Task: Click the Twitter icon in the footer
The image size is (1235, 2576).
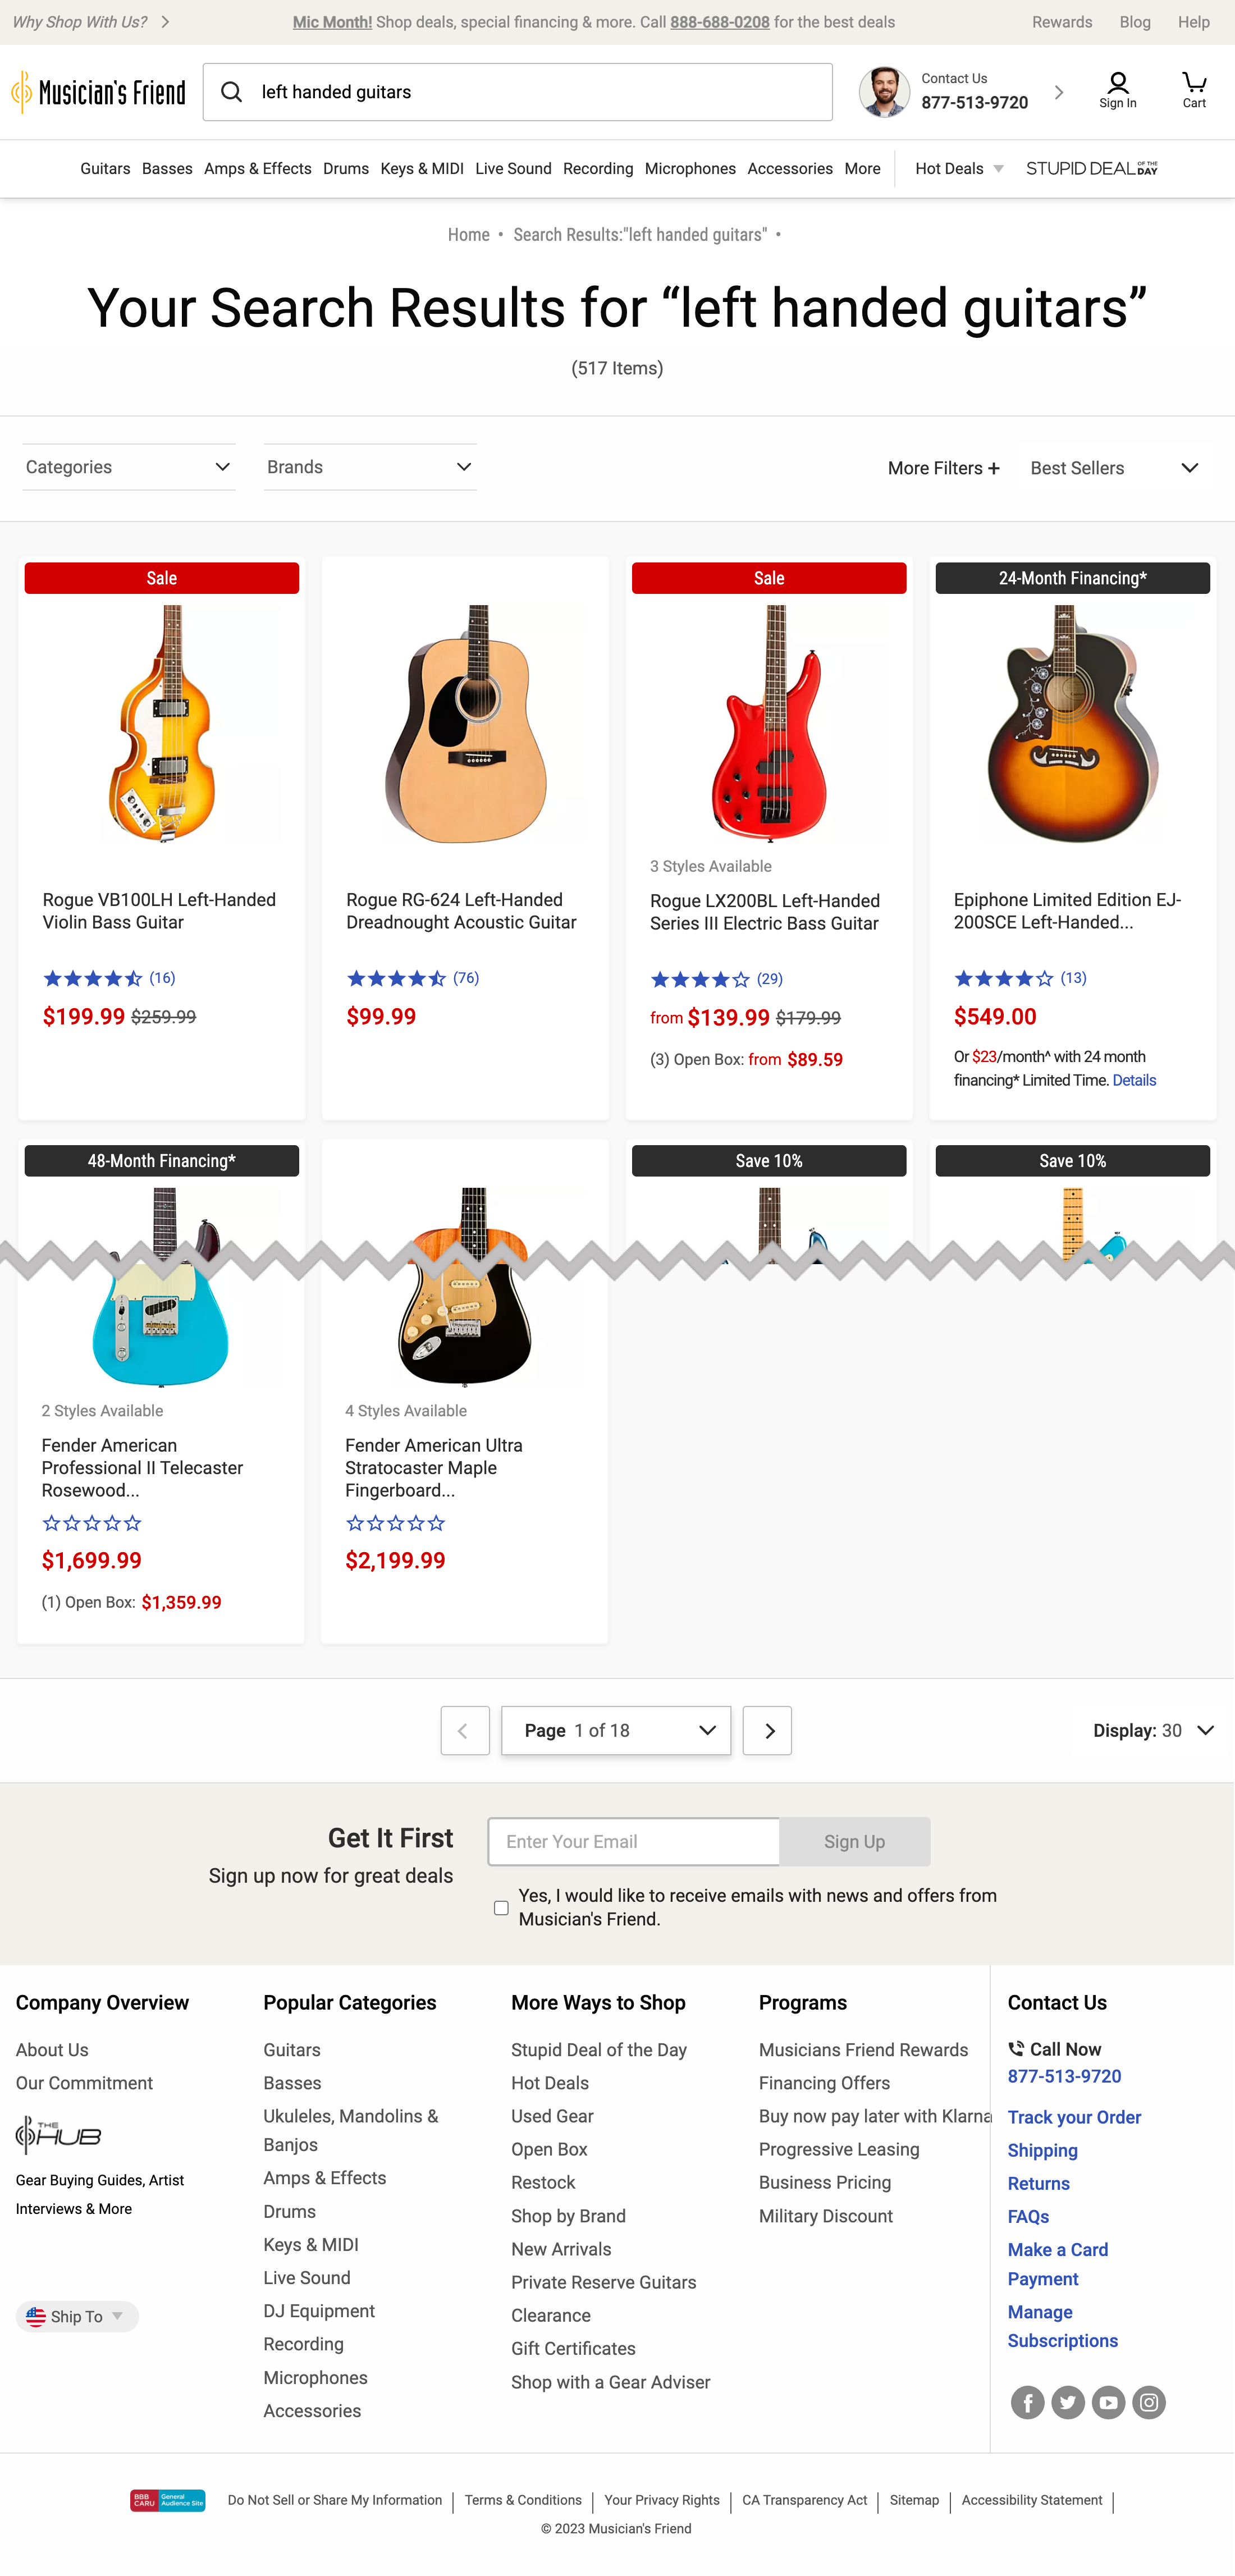Action: coord(1067,2402)
